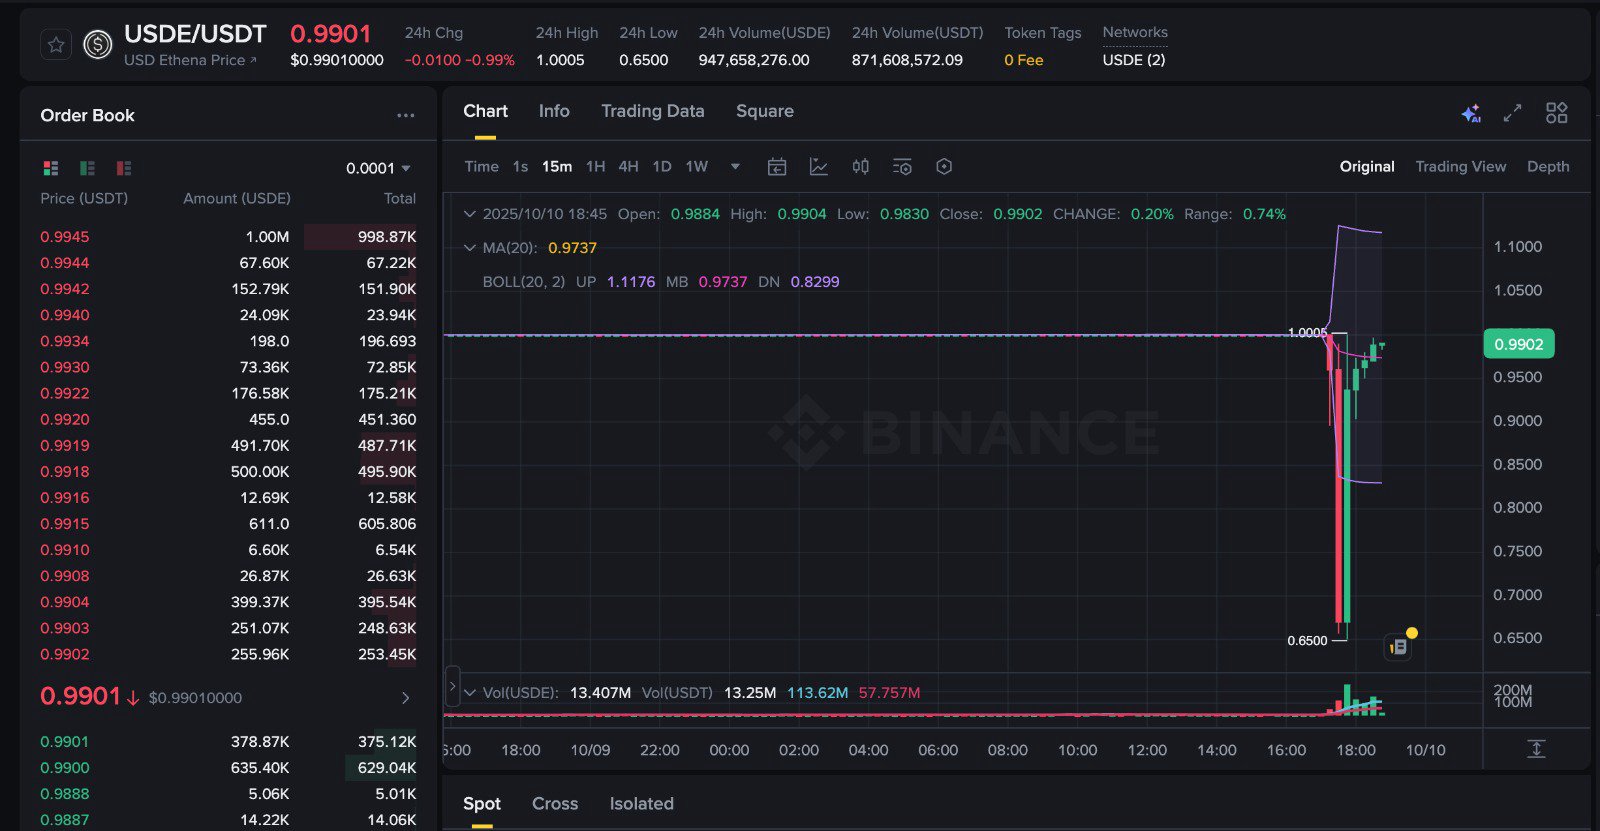Click the Networks label in the header
The width and height of the screenshot is (1600, 831).
point(1135,33)
